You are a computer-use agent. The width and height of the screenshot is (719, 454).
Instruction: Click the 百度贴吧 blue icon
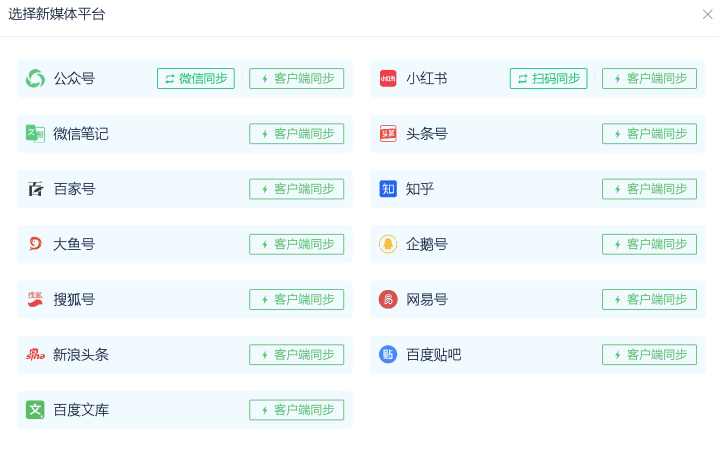(x=388, y=354)
